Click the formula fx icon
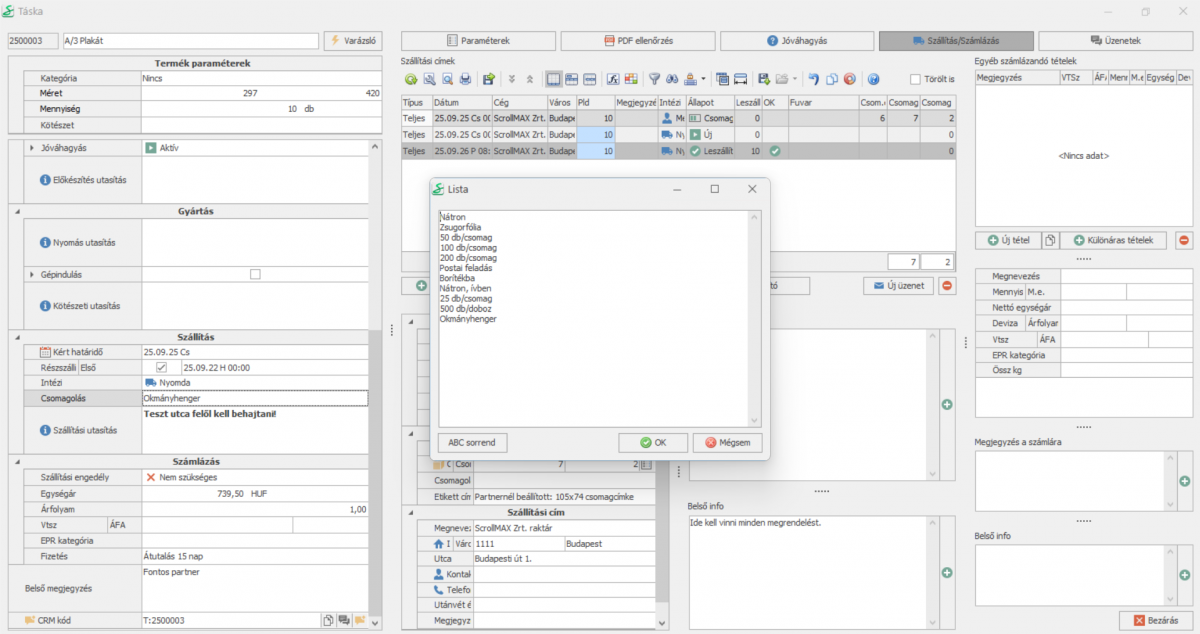This screenshot has width=1200, height=634. [x=613, y=79]
